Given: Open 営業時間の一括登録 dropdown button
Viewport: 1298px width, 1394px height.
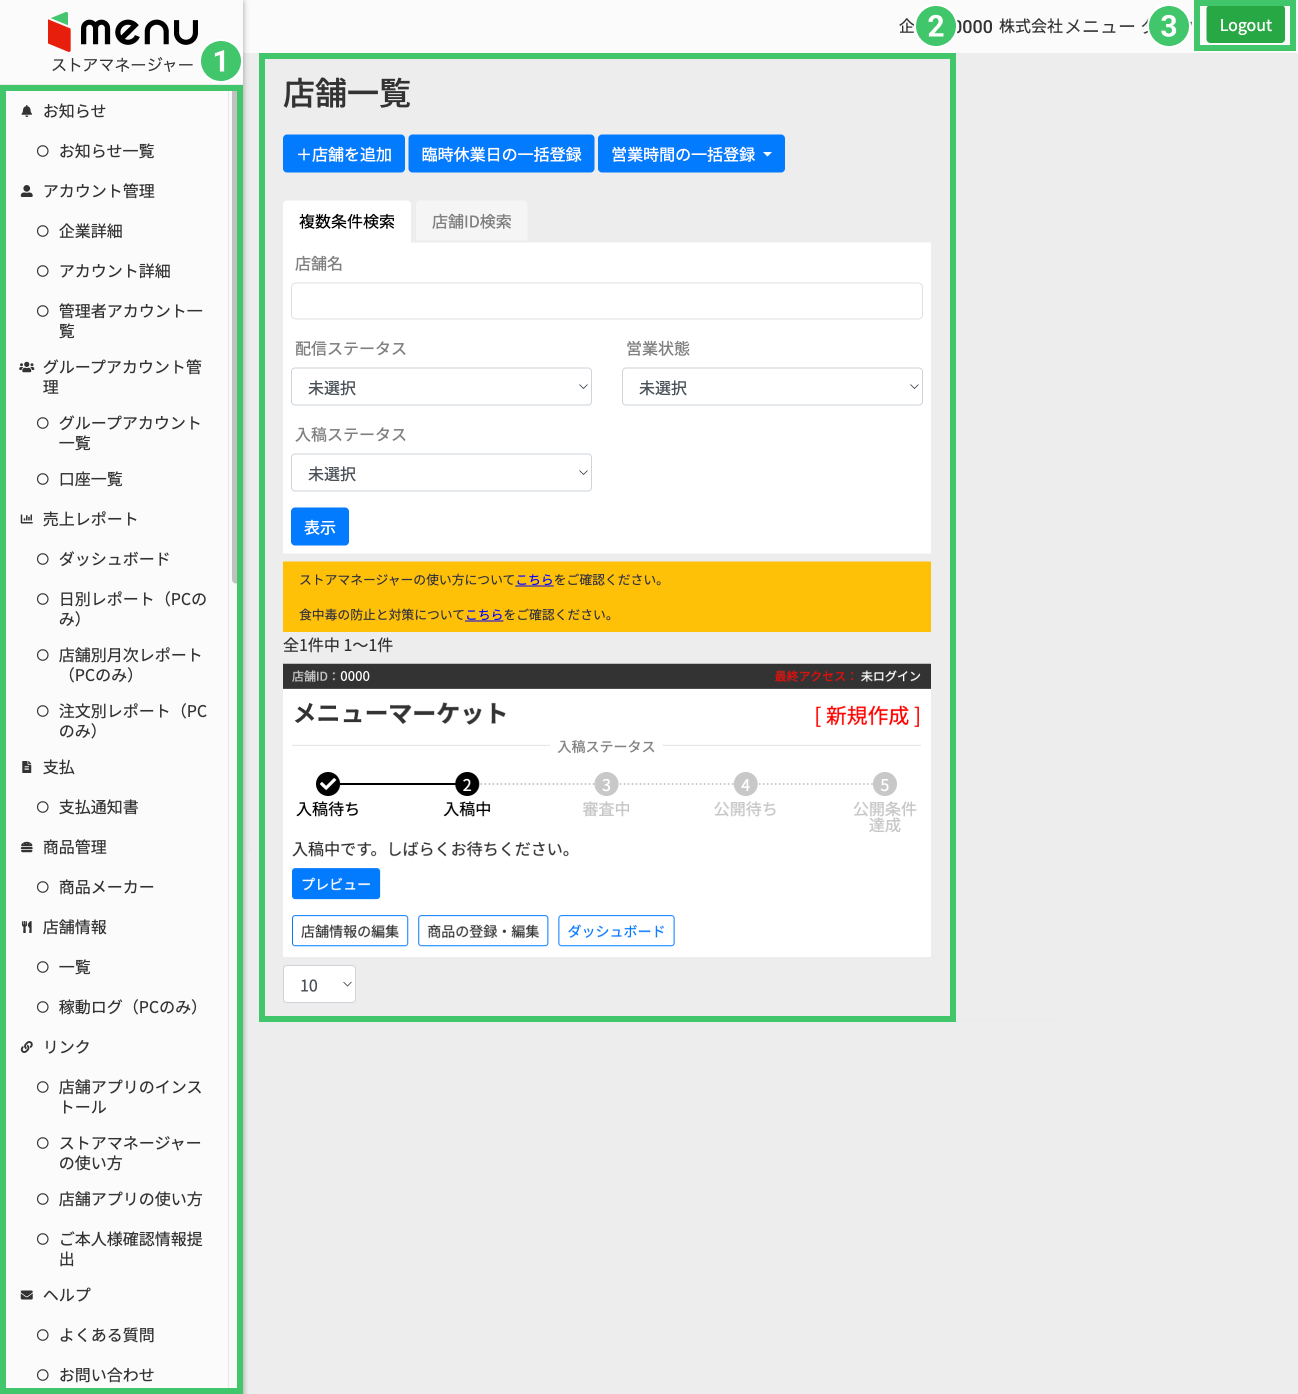Looking at the screenshot, I should pyautogui.click(x=691, y=154).
